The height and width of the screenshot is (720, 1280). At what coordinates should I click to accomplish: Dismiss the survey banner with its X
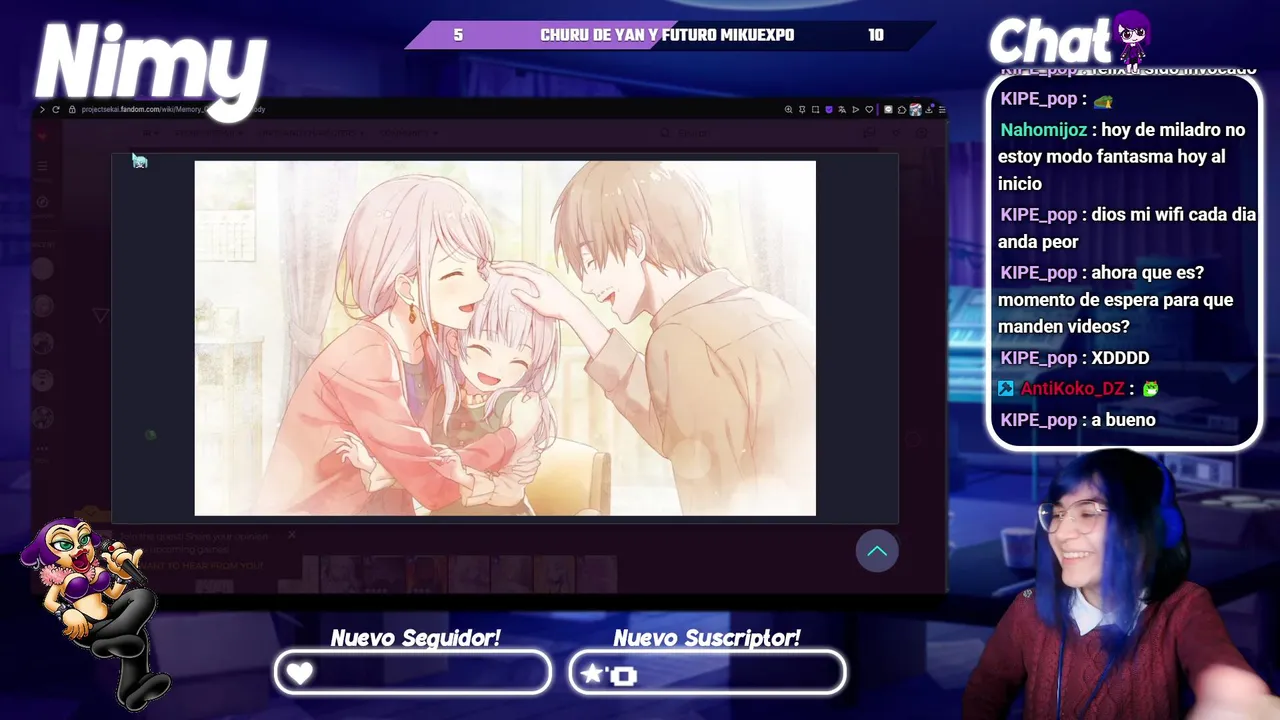click(292, 535)
